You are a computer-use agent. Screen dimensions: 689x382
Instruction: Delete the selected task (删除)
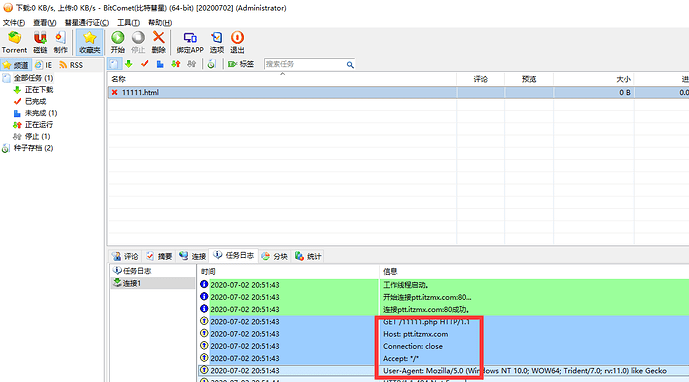point(159,42)
